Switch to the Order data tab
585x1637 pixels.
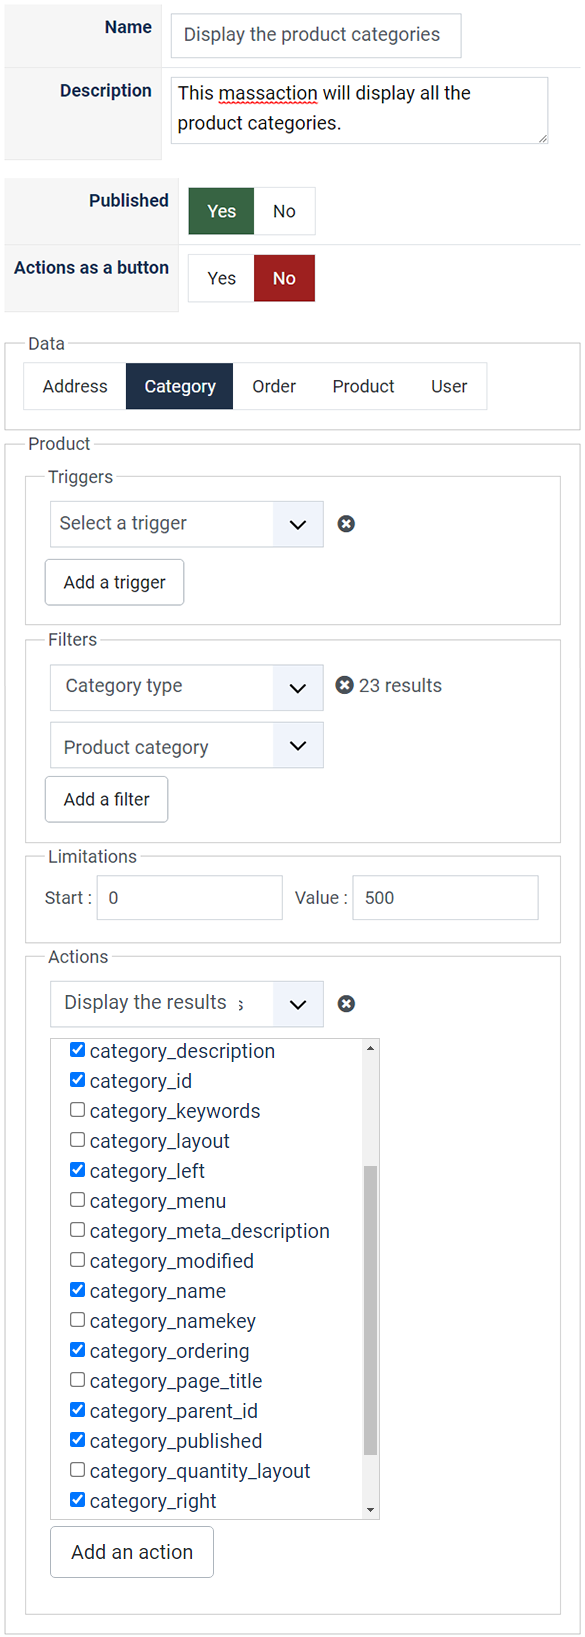274,386
